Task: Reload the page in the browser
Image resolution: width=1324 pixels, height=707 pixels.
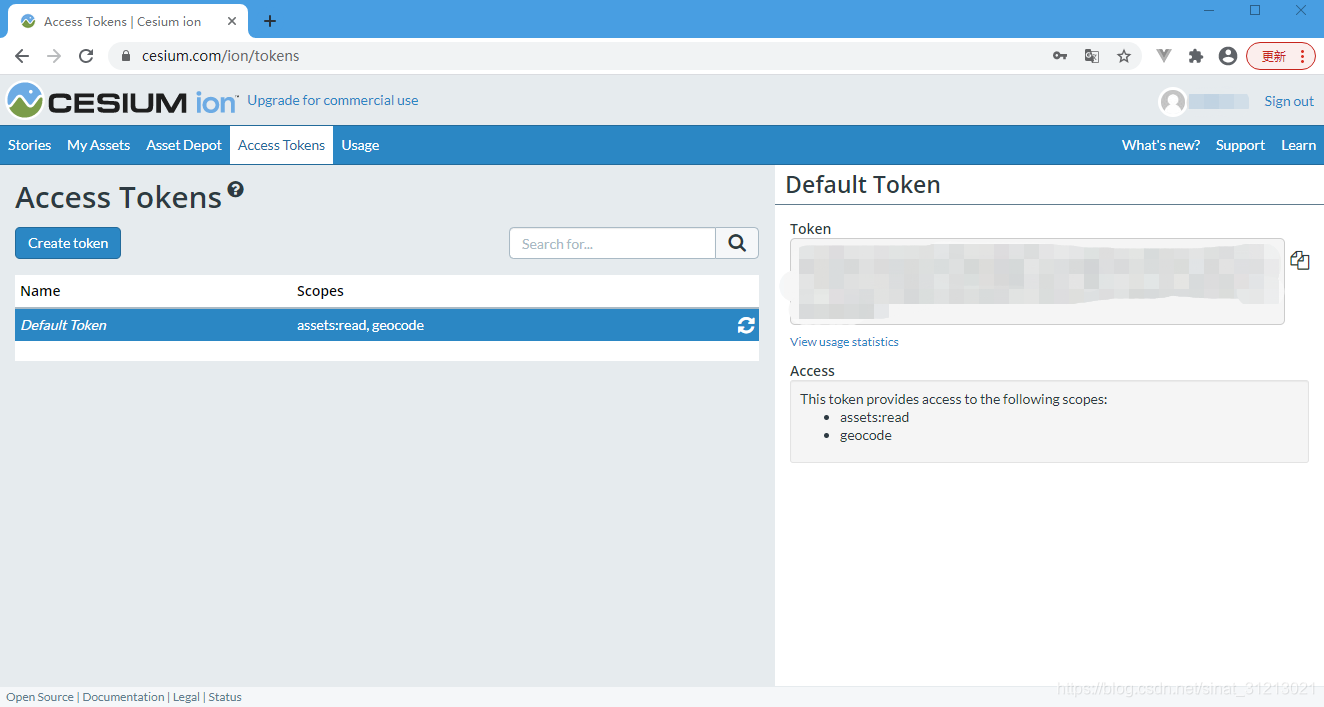Action: point(86,56)
